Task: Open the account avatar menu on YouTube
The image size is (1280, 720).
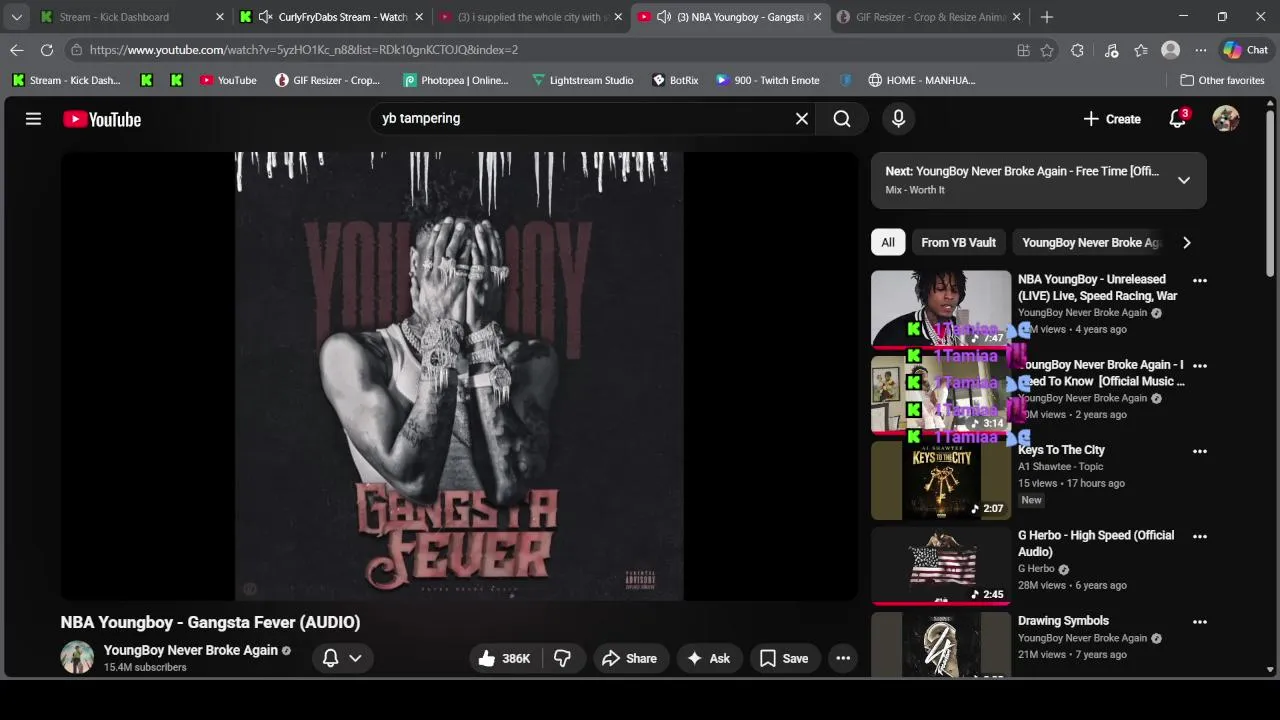Action: click(x=1226, y=119)
